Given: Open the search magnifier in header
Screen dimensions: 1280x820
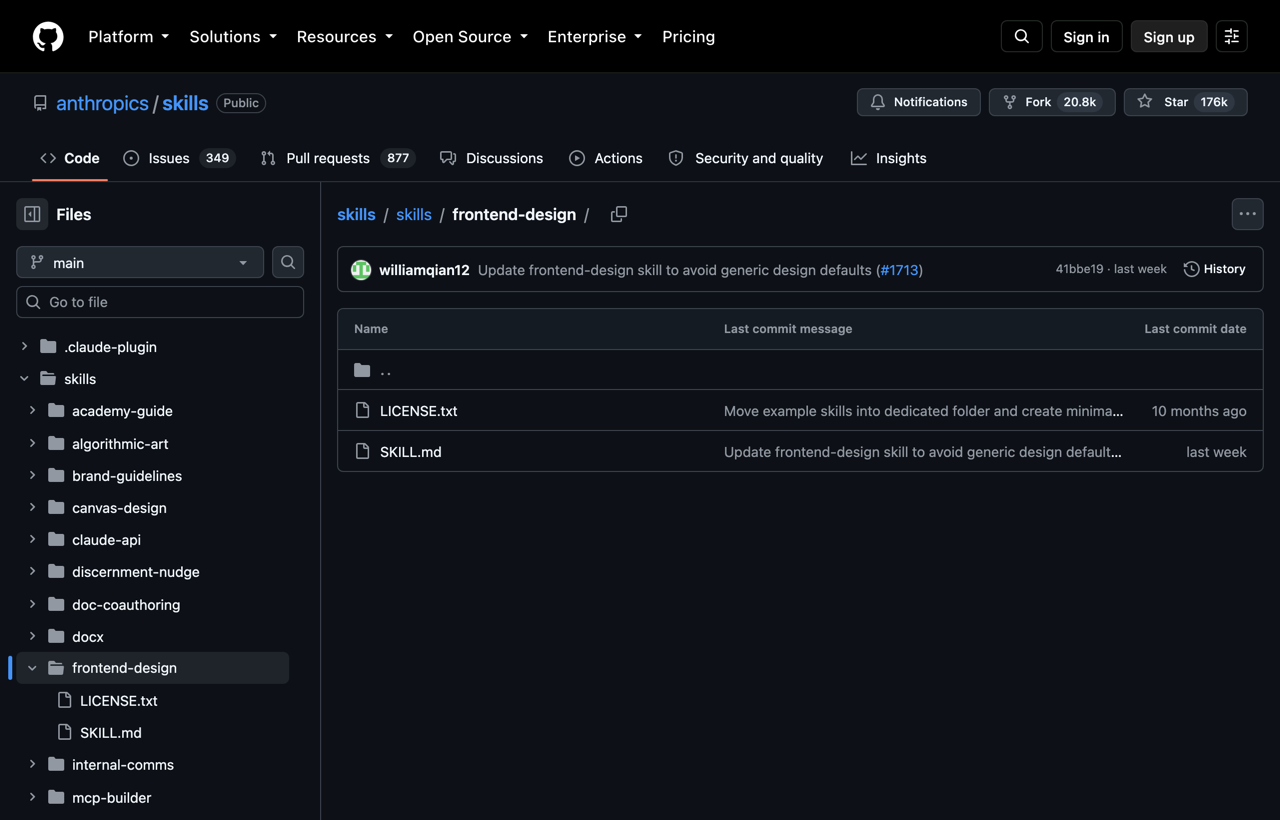Looking at the screenshot, I should pos(1021,37).
